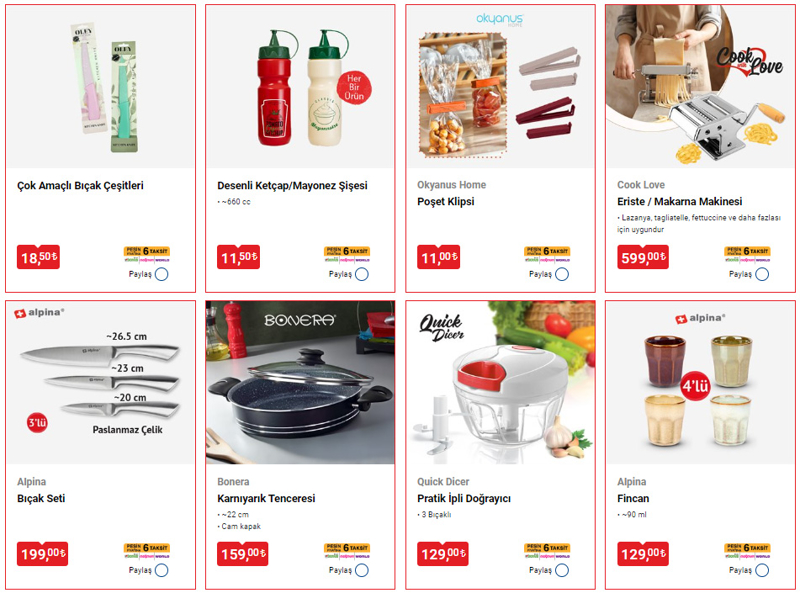
Task: Toggle Paylaş circle for Çok Amaçlı Bıçak Çeşitleri
Action: click(162, 275)
